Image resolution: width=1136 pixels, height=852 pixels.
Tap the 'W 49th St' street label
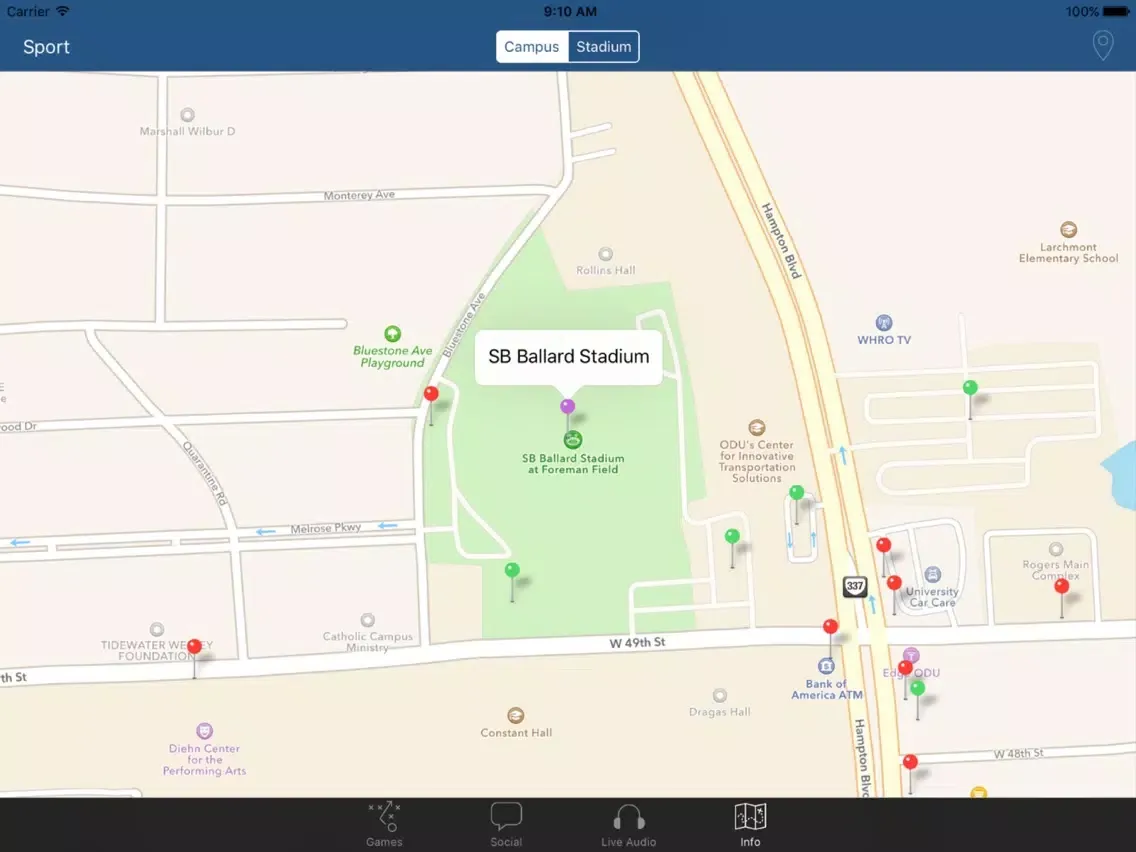637,643
